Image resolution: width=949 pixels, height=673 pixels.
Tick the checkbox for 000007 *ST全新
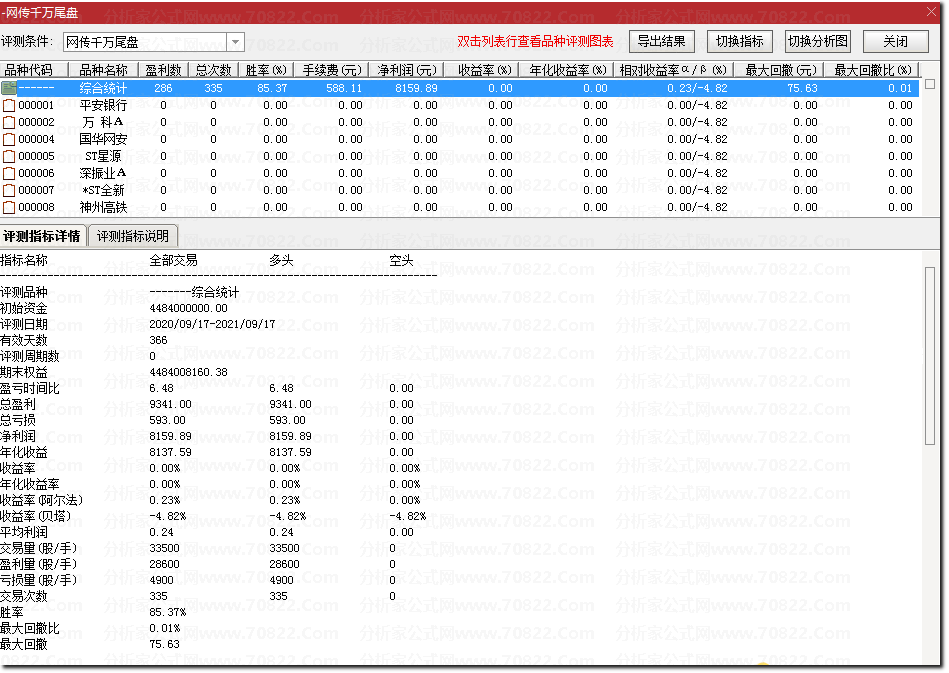pos(8,190)
